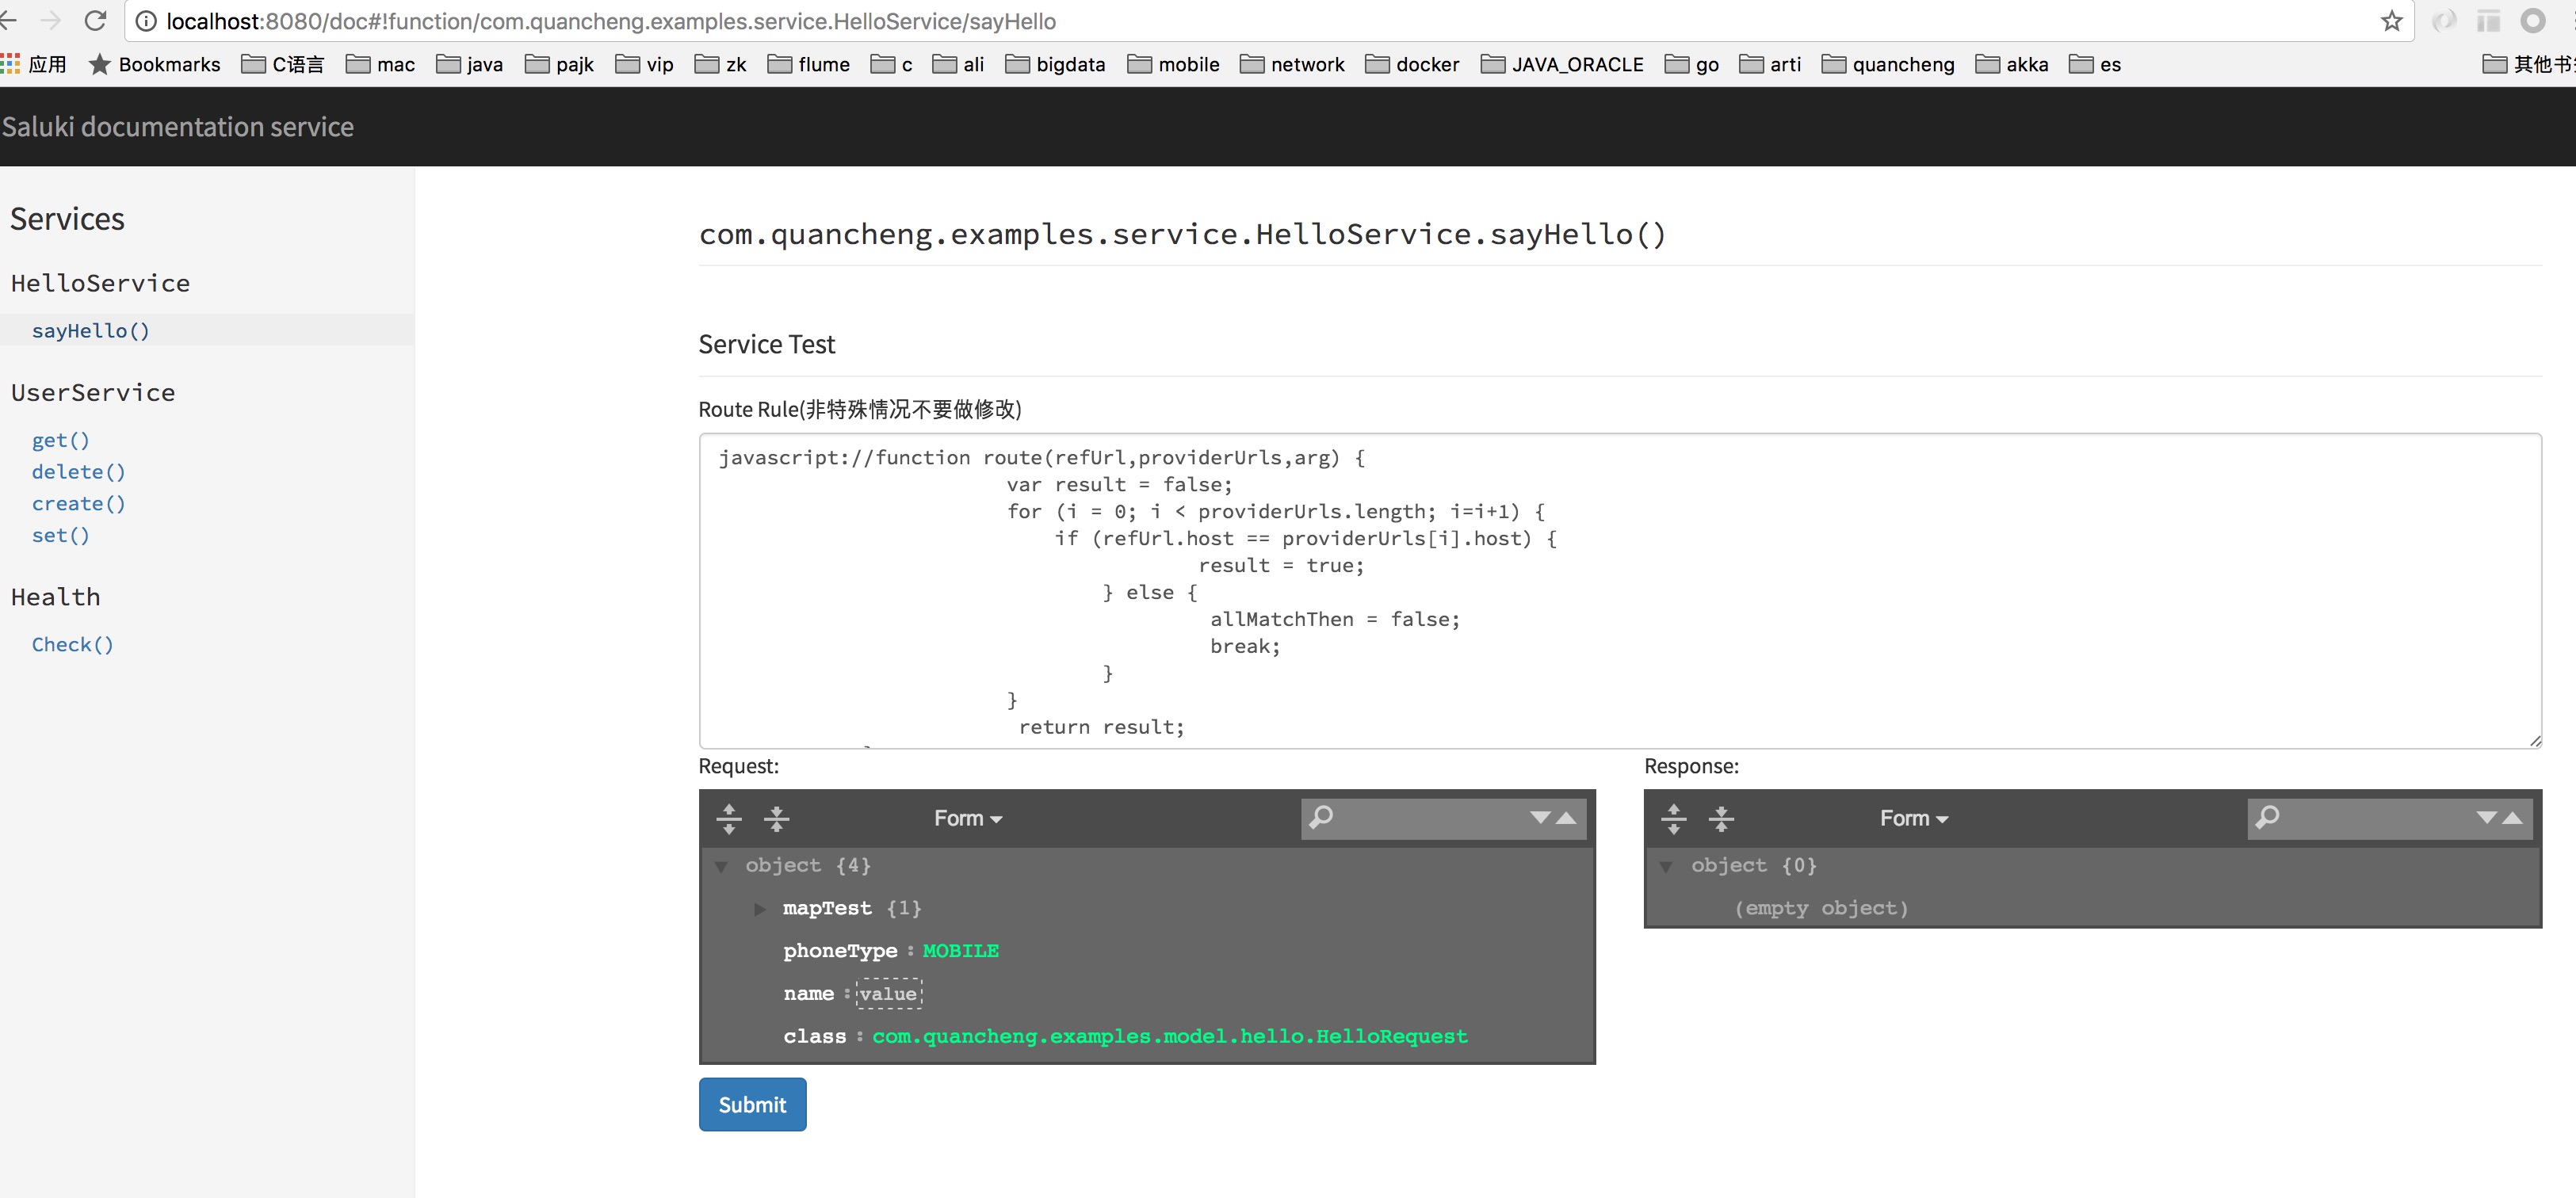Click previous search result arrow in Request editor
Screen dimensions: 2576x1198
click(1567, 817)
